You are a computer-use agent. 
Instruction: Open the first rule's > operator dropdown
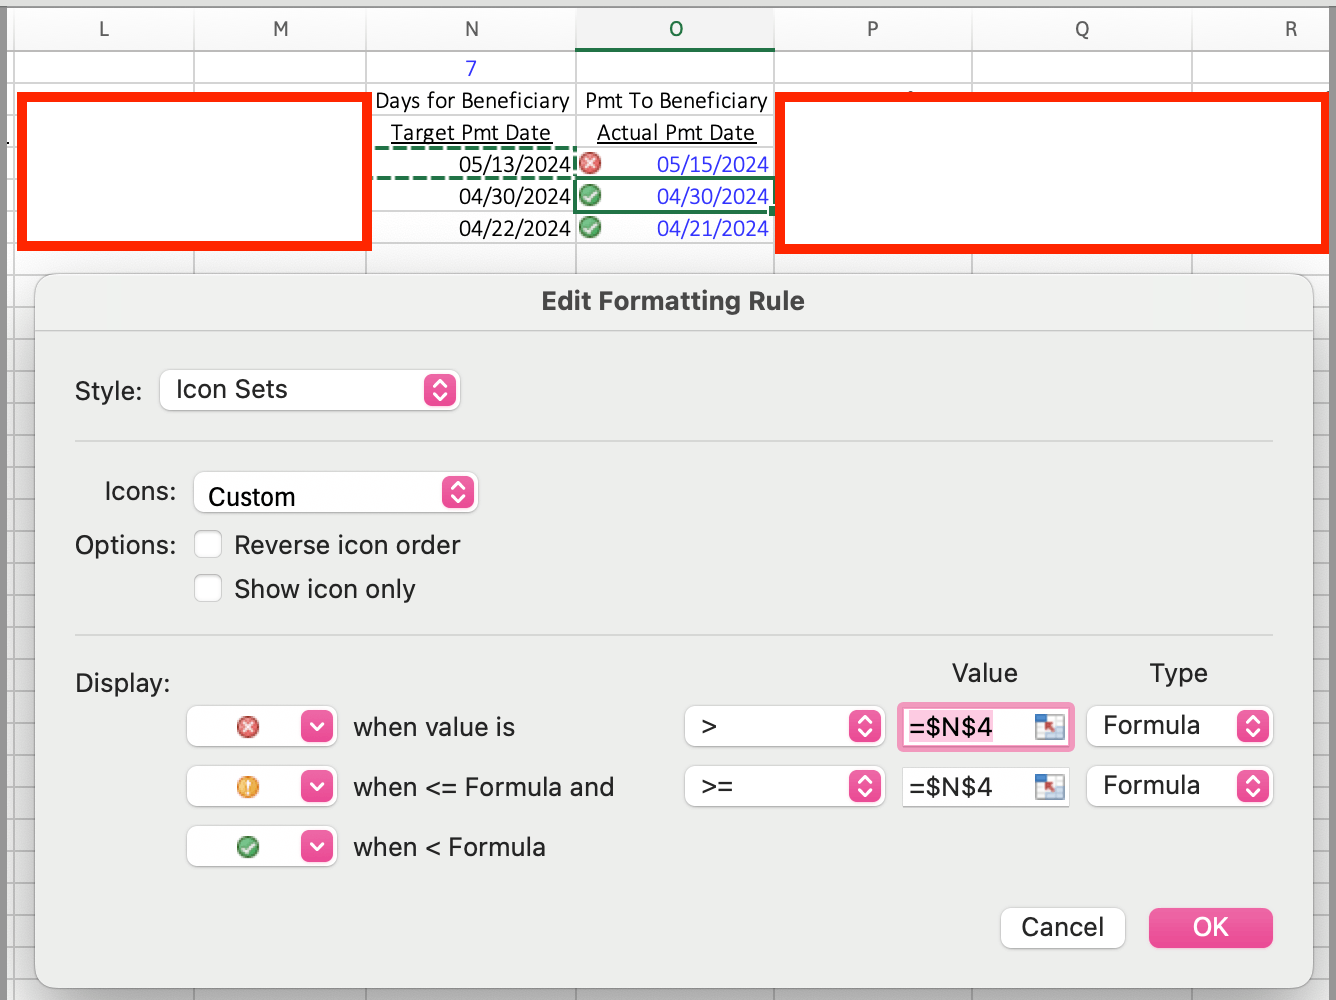point(784,727)
